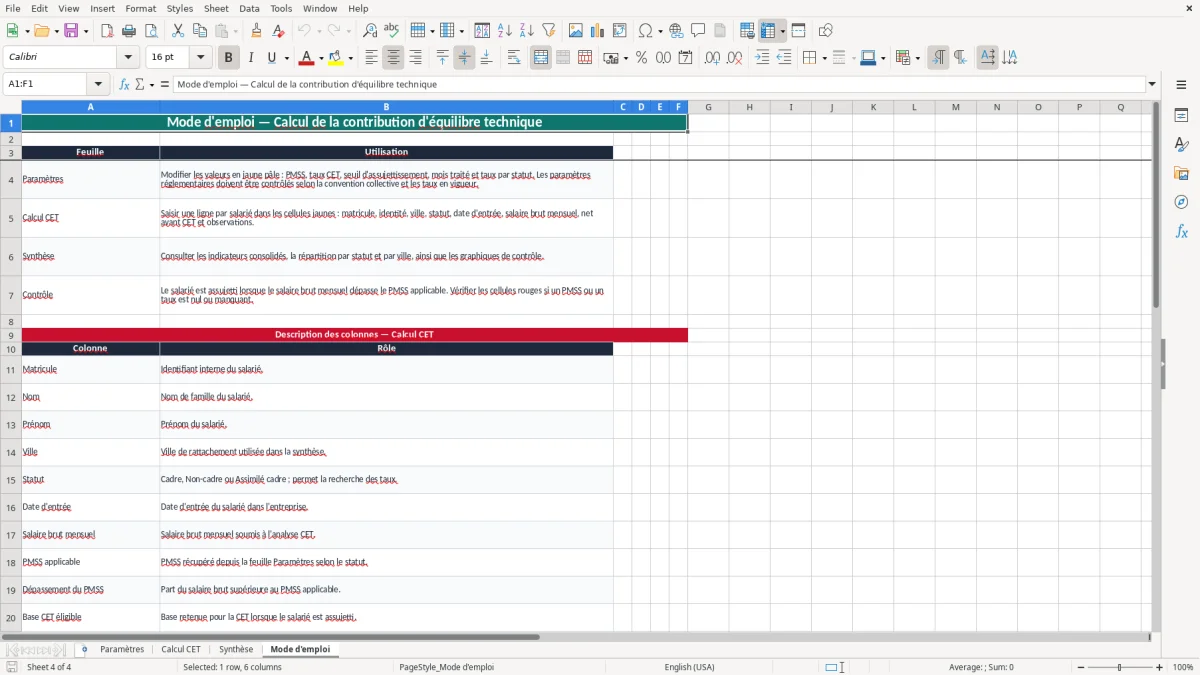Click the Insert Comment icon
Viewport: 1200px width, 675px height.
coord(698,31)
